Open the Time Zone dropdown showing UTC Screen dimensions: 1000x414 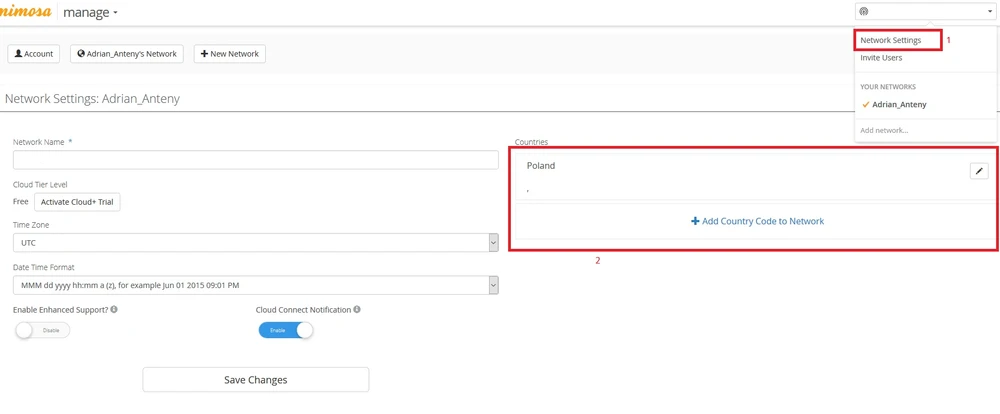[x=255, y=243]
